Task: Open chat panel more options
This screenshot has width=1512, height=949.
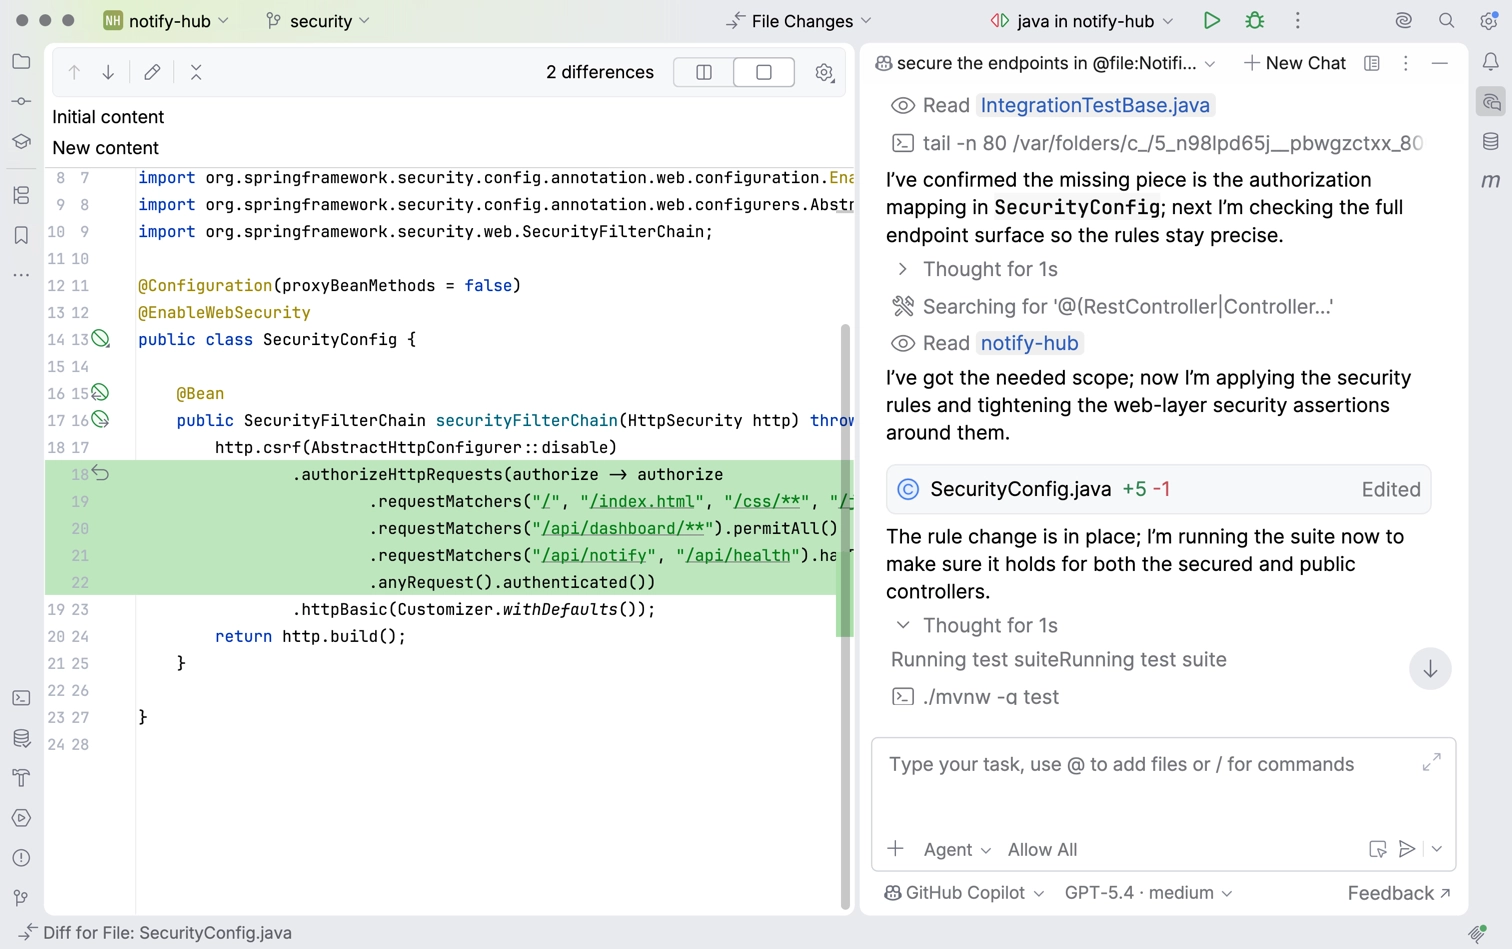Action: (1405, 63)
